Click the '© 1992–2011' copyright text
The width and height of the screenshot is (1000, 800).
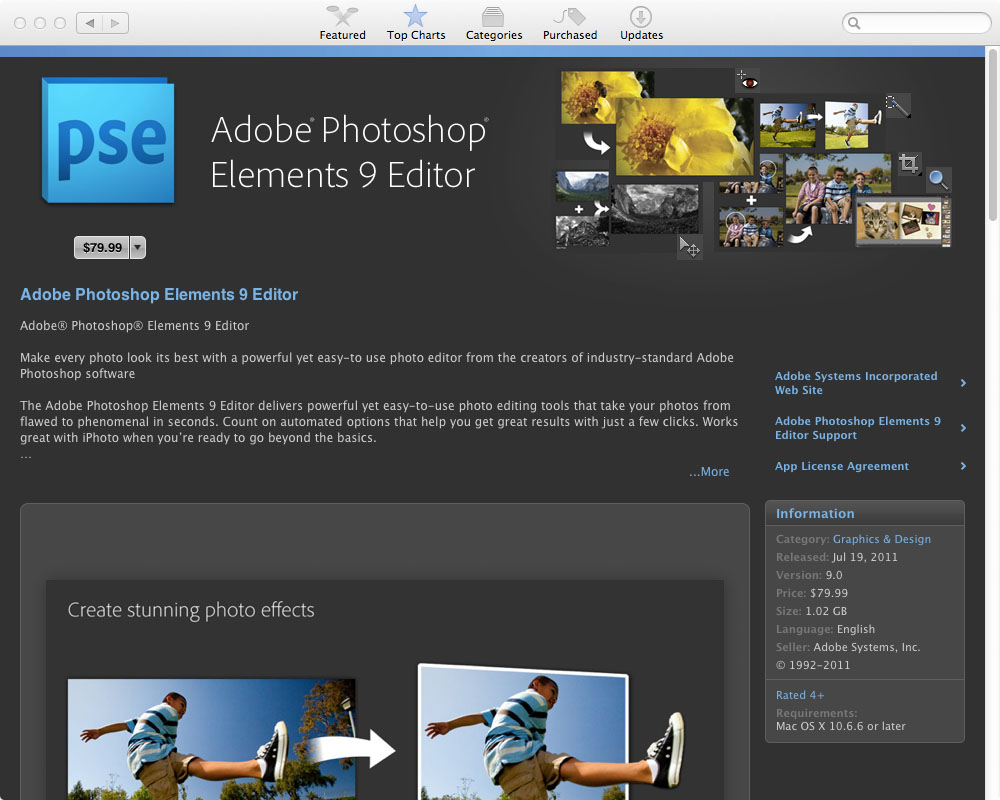click(x=812, y=665)
